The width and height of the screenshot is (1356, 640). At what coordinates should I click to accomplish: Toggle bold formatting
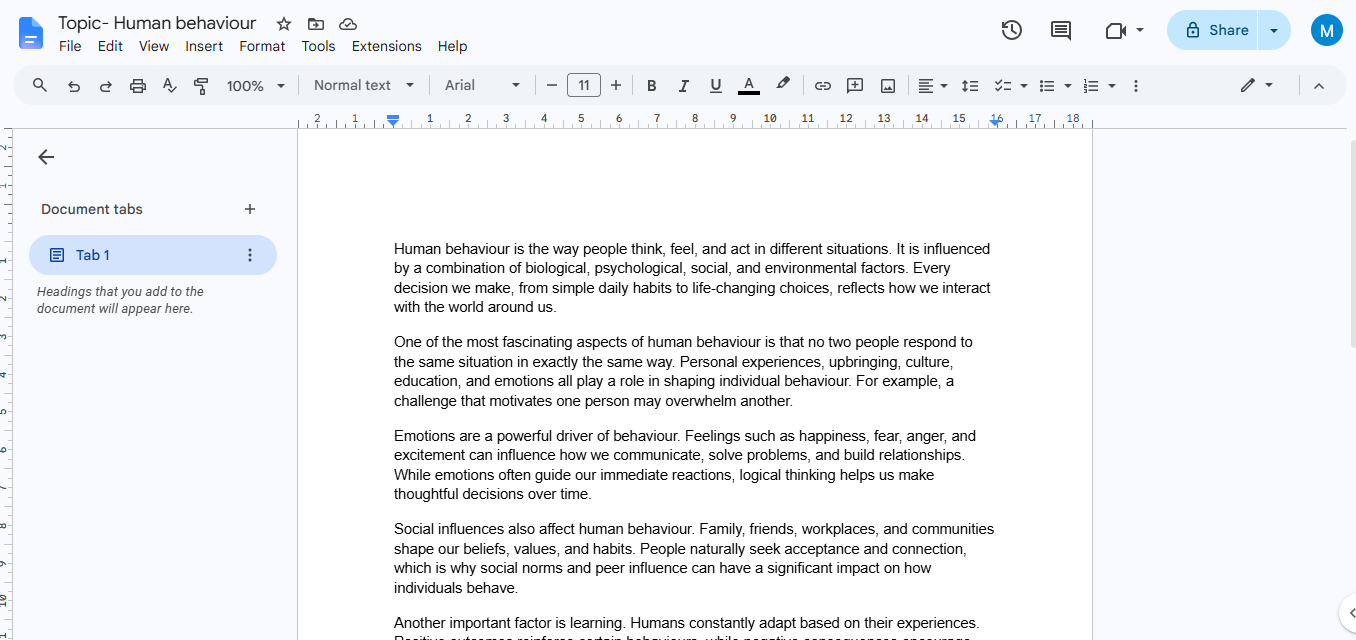pos(652,86)
